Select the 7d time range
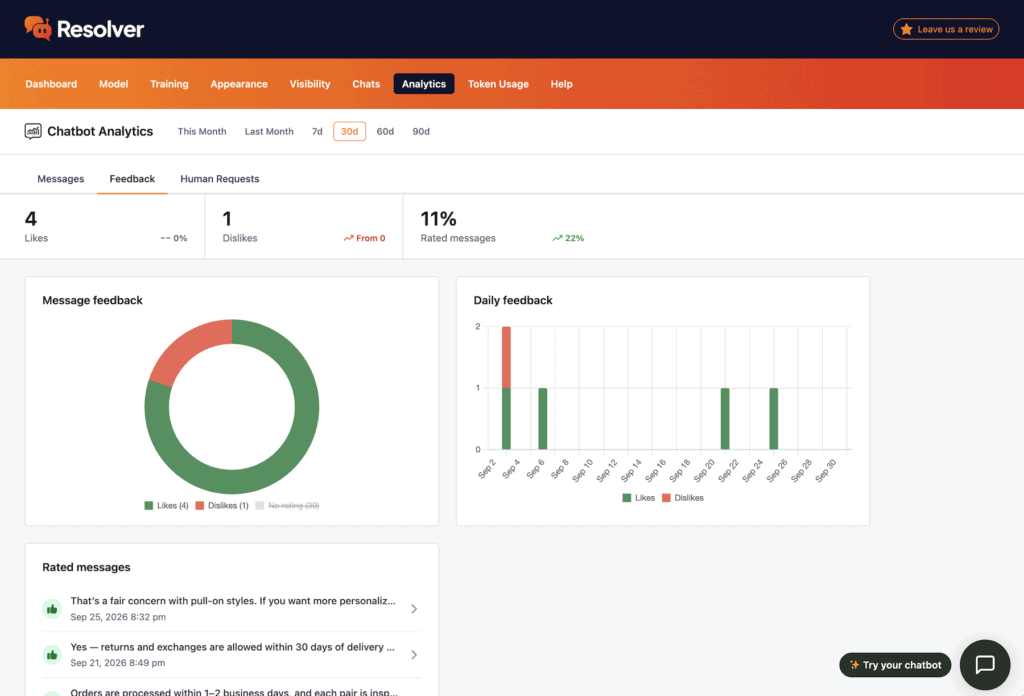 point(317,131)
